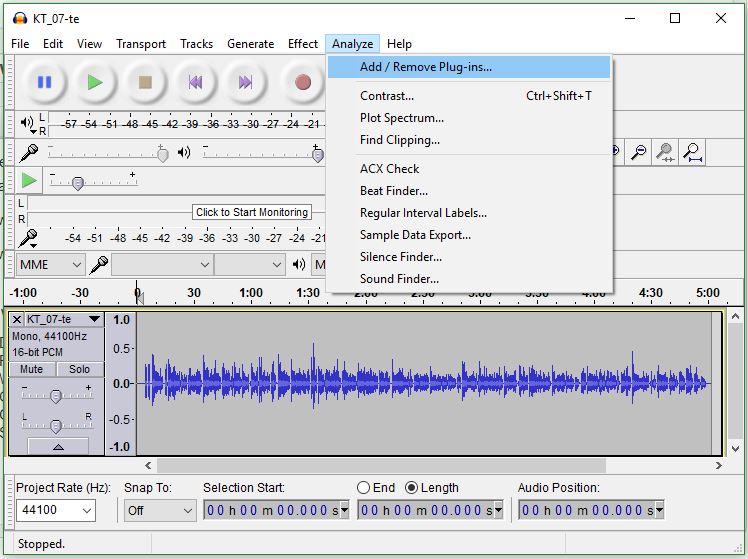The height and width of the screenshot is (559, 748).
Task: Start recording with the red Record button
Action: (x=302, y=83)
